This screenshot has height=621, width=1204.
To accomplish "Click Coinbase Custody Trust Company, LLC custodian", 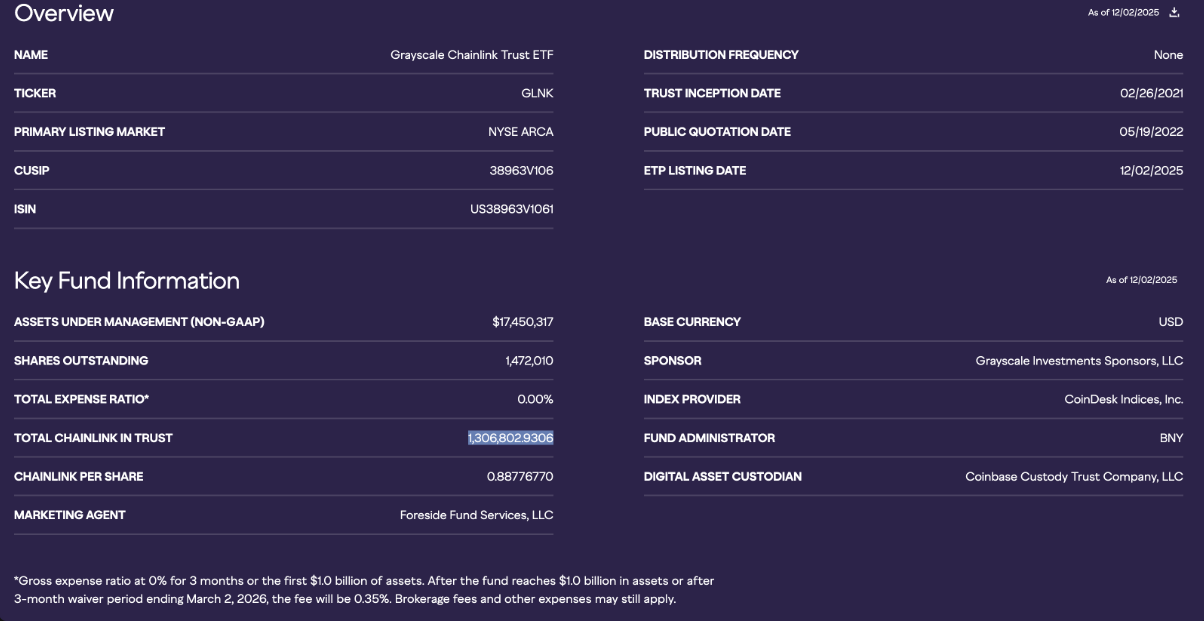I will (1074, 477).
